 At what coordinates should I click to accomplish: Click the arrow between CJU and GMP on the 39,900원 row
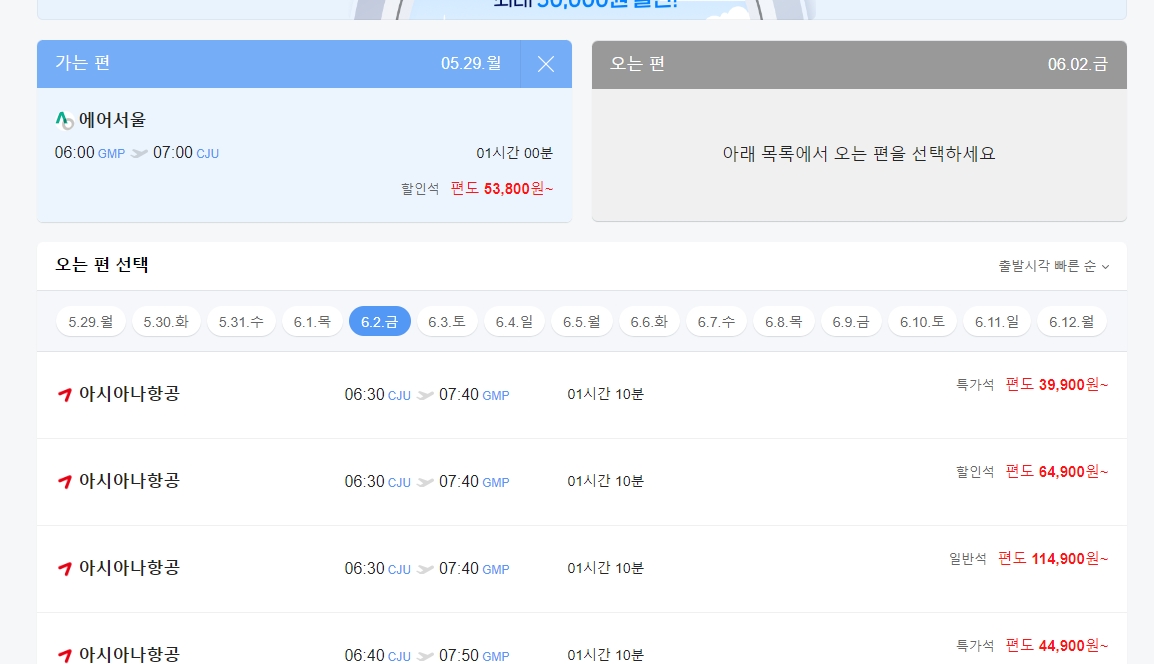427,394
